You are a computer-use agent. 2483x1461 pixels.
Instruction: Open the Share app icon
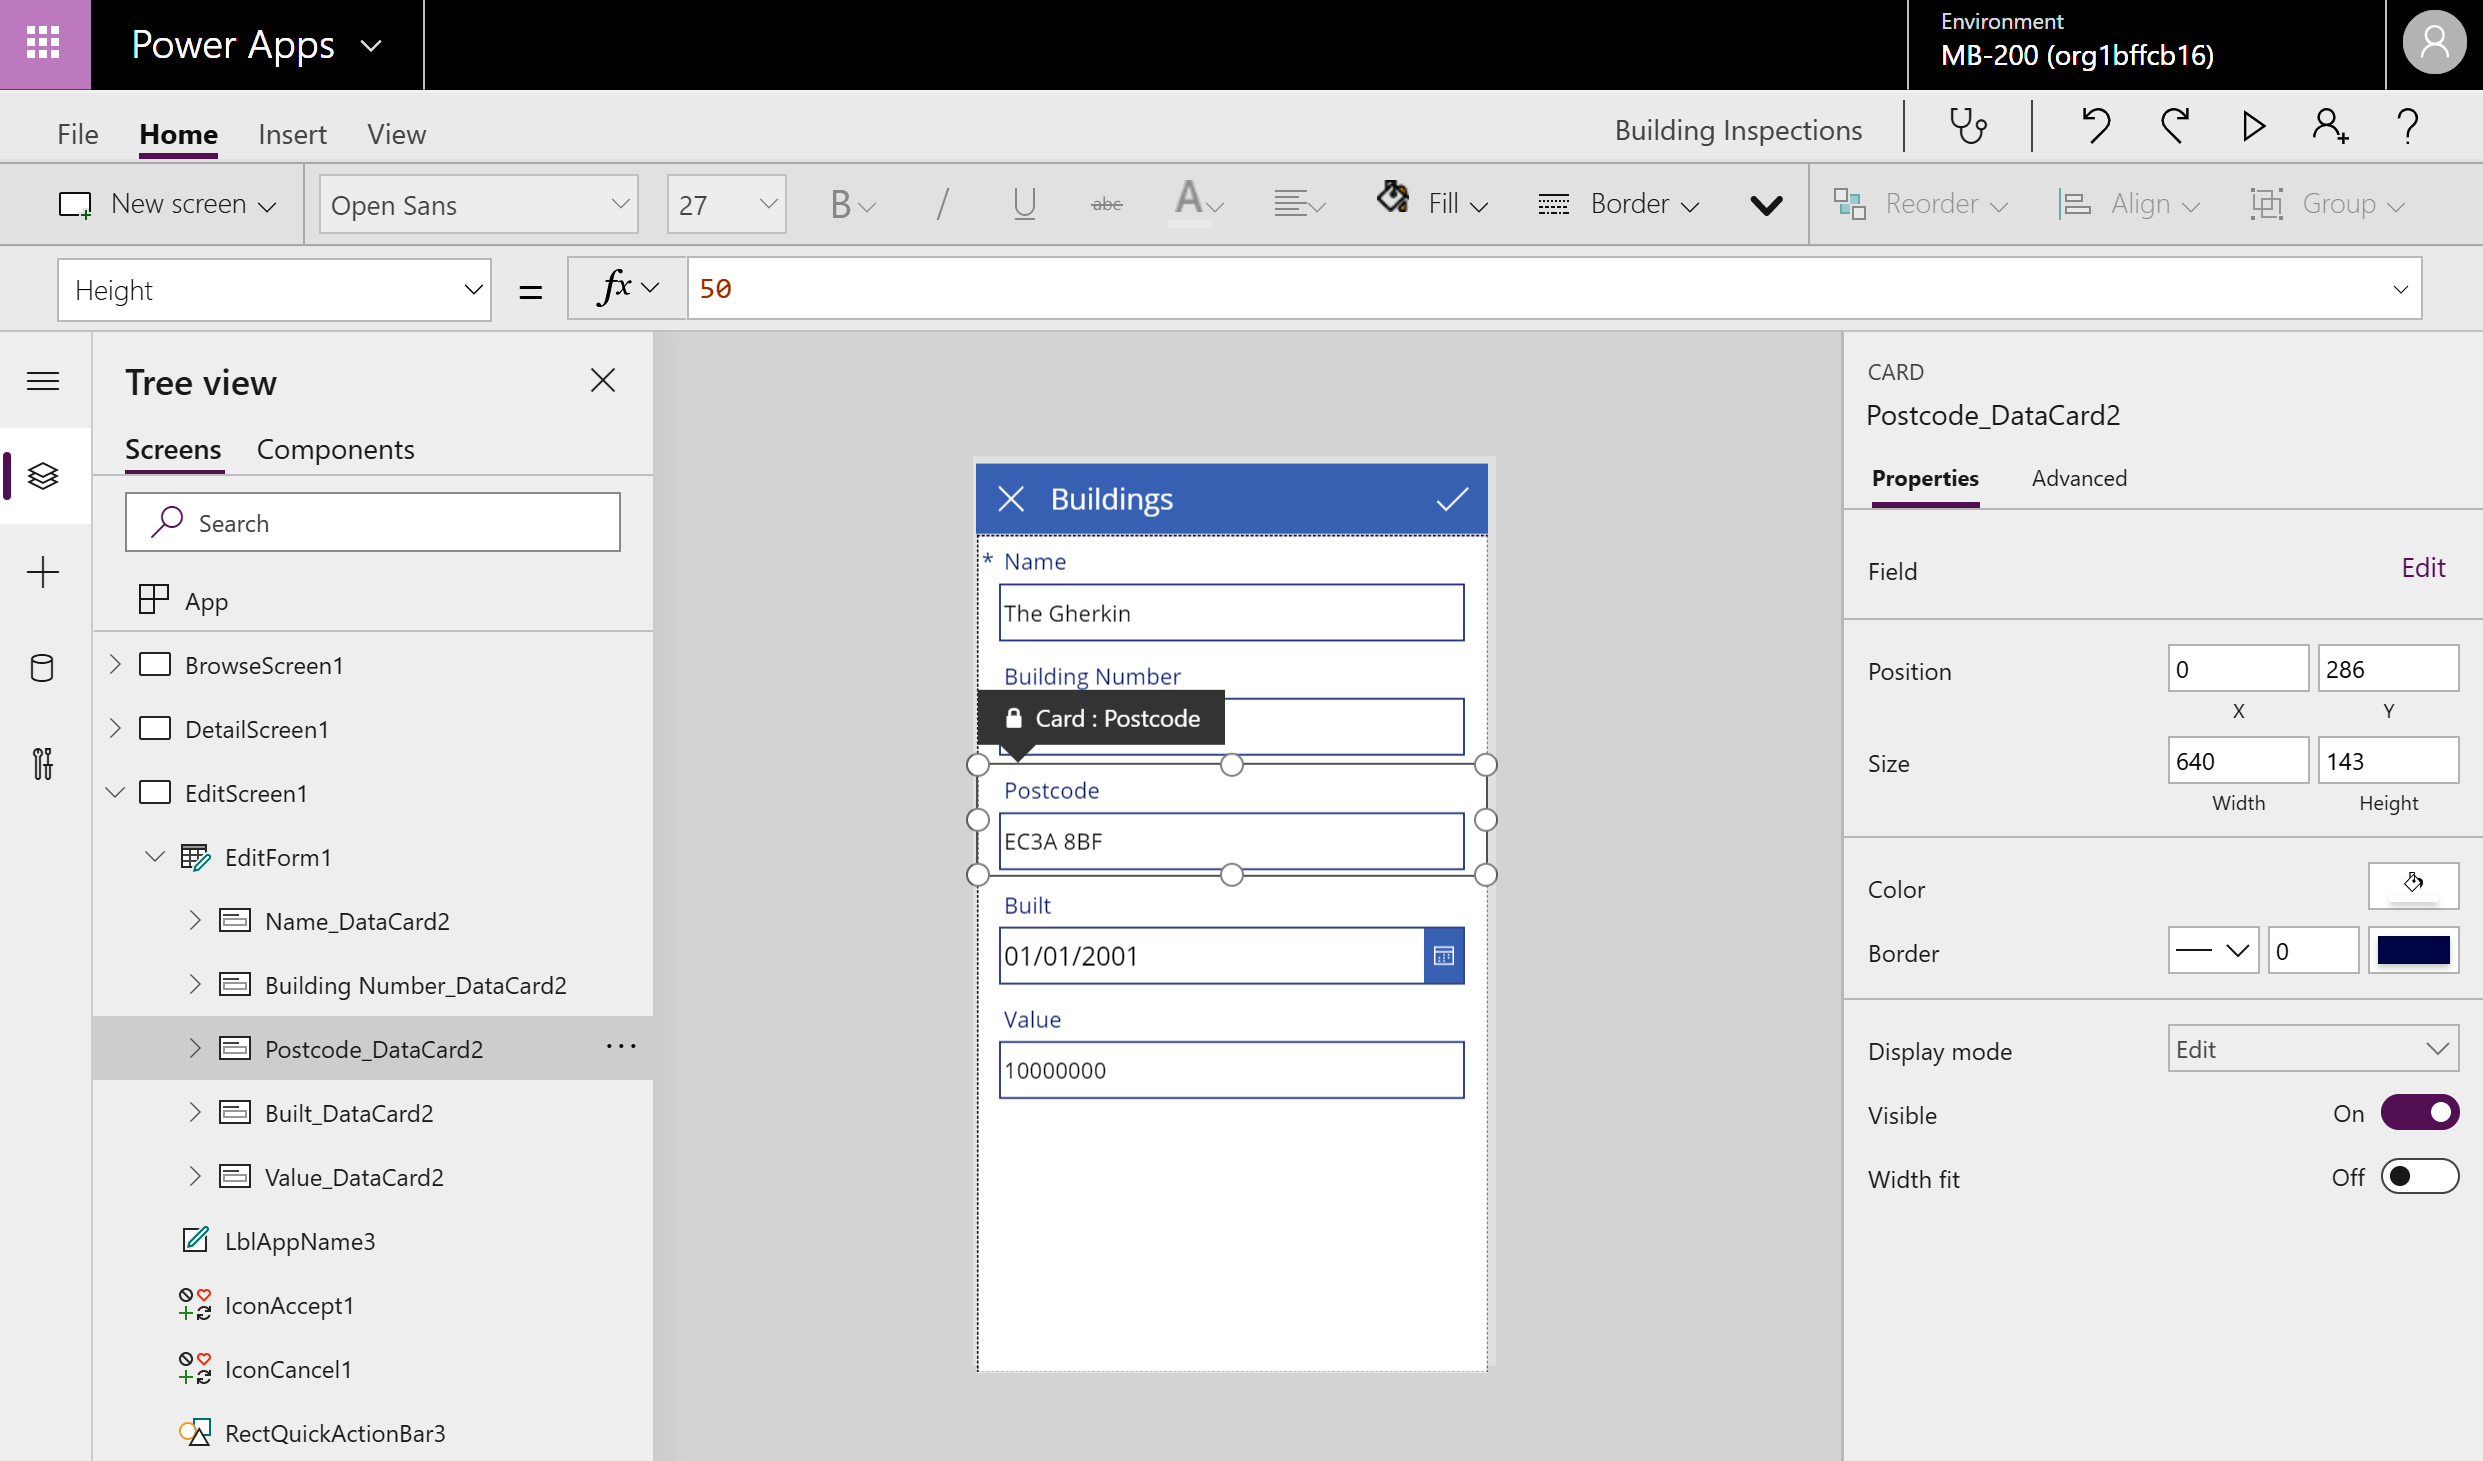[2331, 127]
